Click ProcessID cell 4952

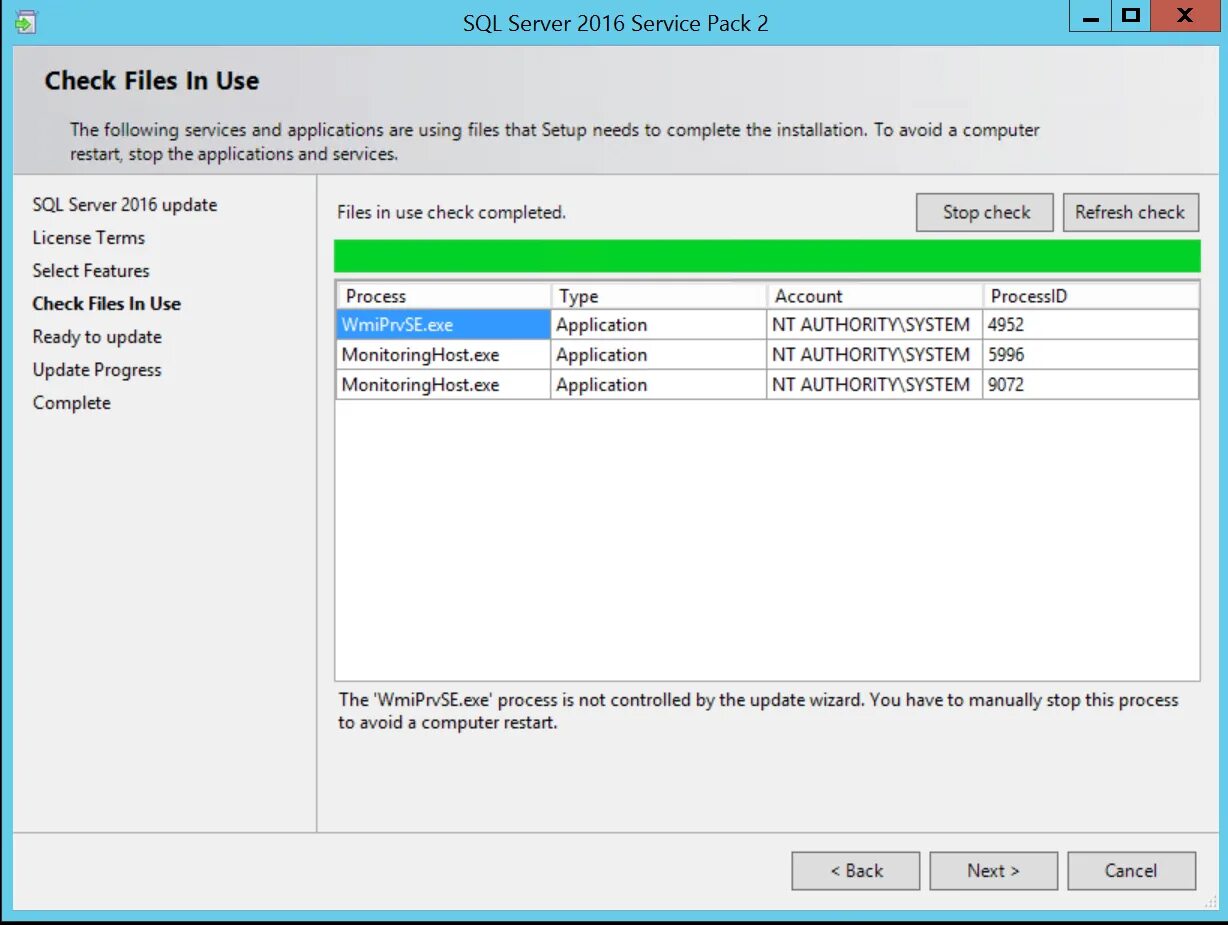[1091, 325]
